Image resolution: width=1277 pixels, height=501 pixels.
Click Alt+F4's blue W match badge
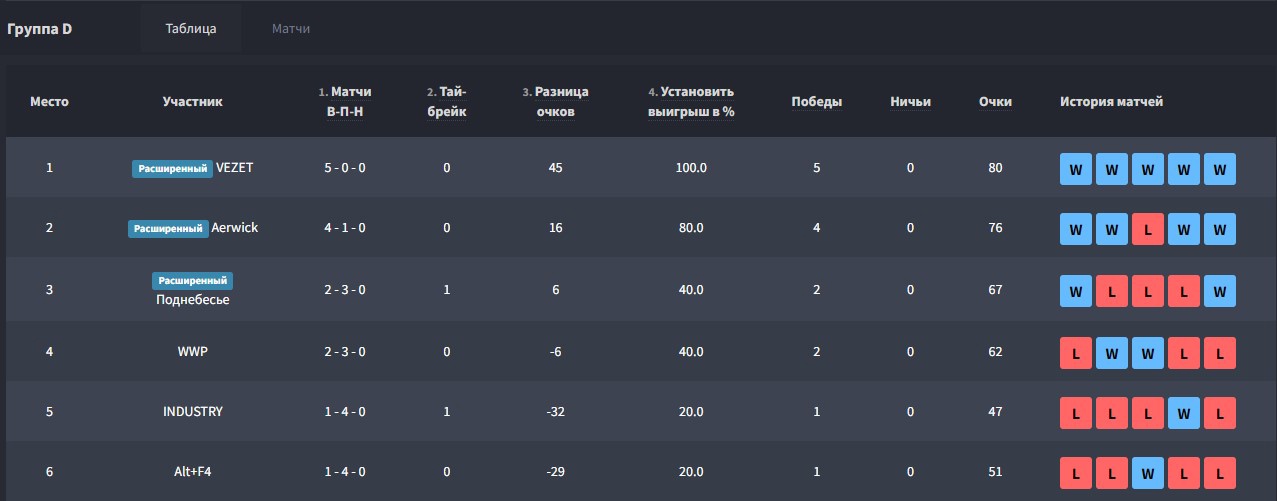[x=1148, y=473]
